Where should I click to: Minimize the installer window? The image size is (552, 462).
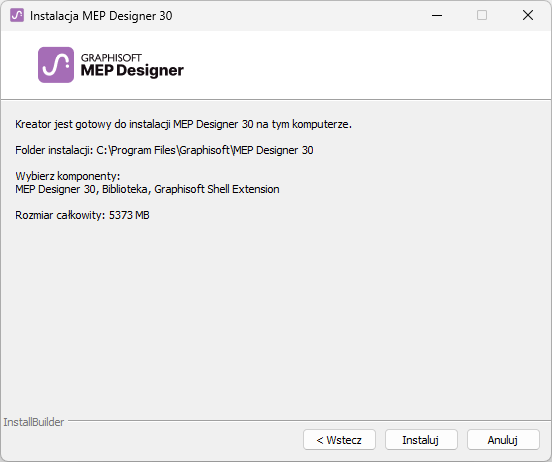click(437, 15)
